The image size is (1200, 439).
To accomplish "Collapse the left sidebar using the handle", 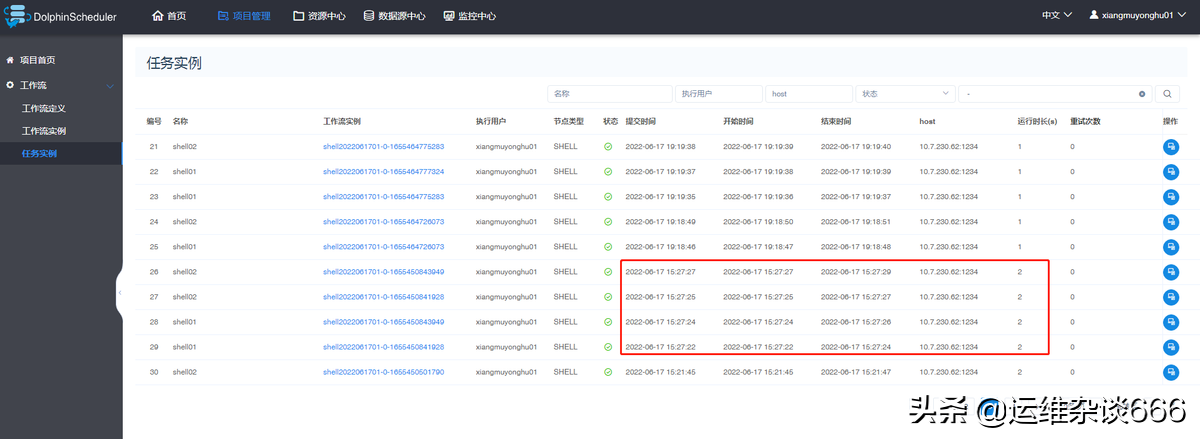I will [x=119, y=292].
